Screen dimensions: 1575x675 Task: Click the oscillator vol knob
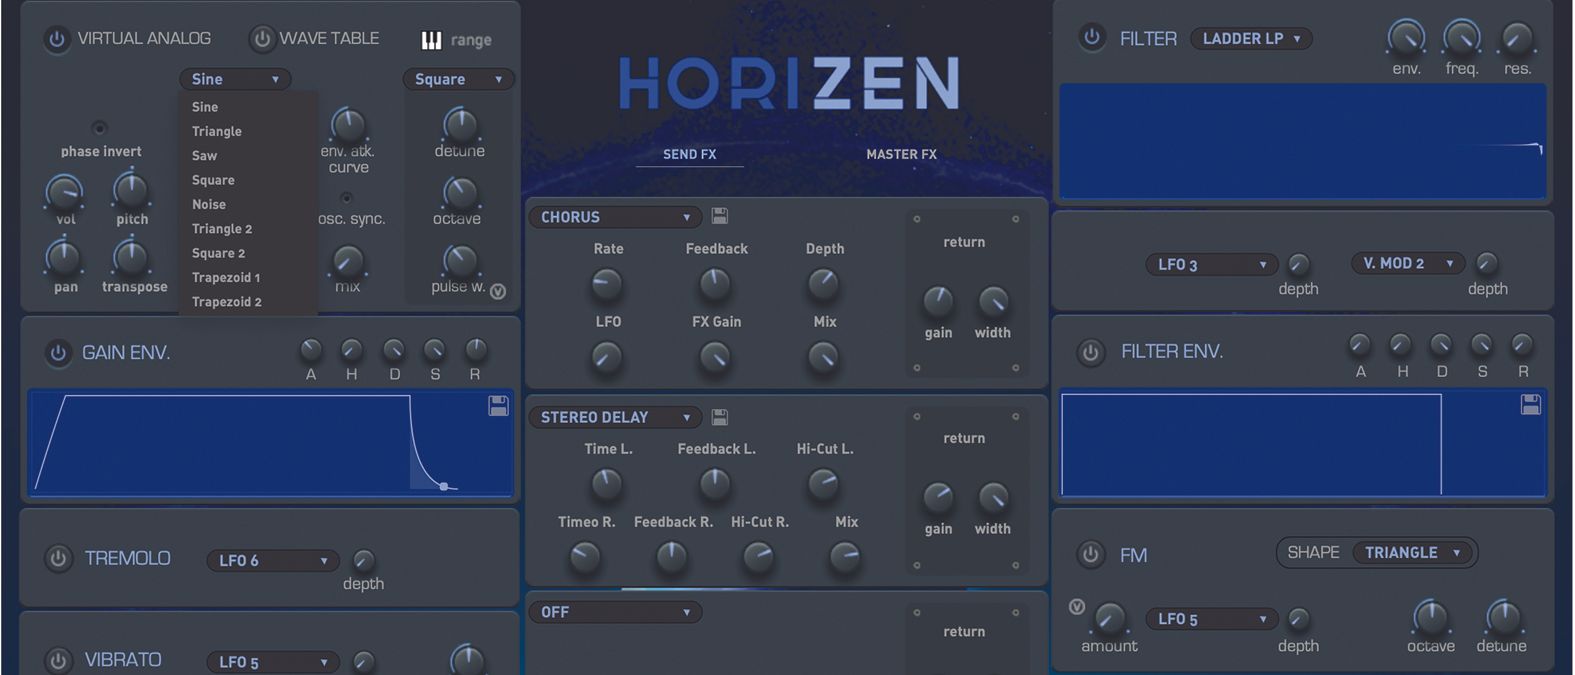click(64, 191)
